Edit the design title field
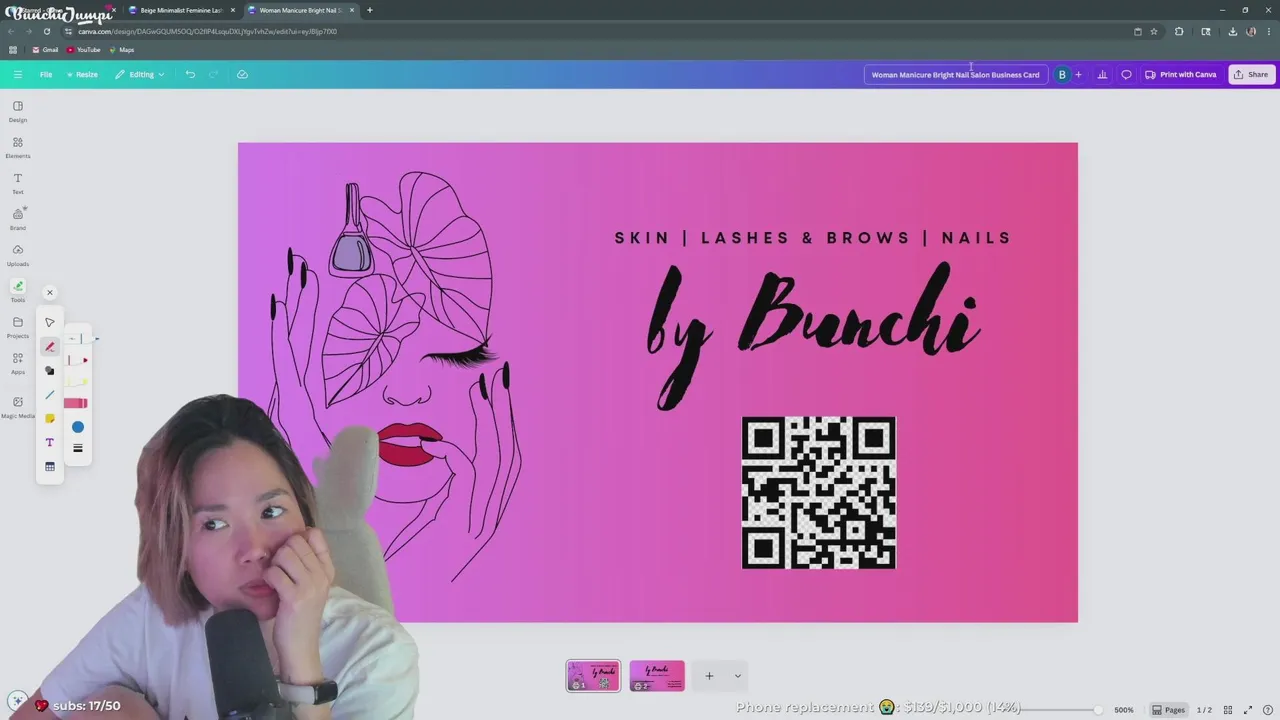This screenshot has height=720, width=1280. coord(955,74)
